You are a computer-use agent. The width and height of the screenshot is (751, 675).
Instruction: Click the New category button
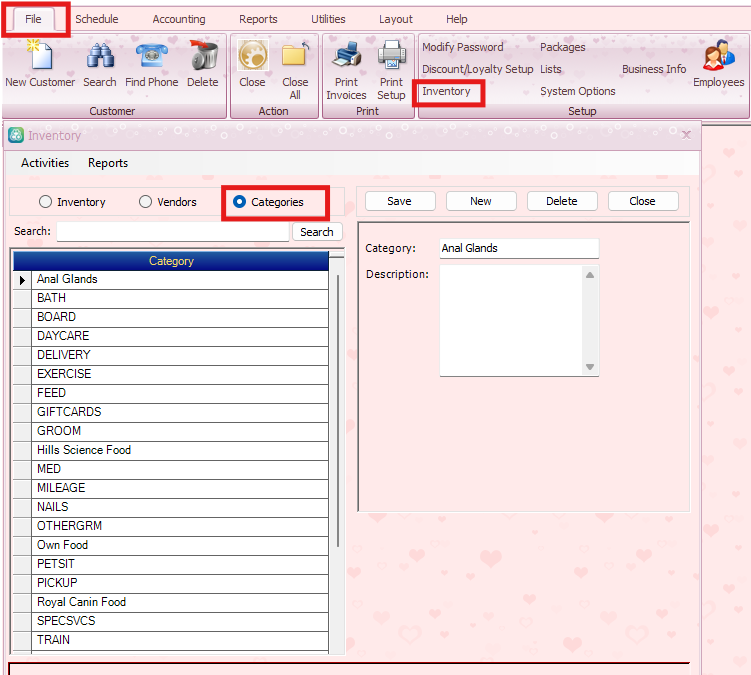(481, 201)
